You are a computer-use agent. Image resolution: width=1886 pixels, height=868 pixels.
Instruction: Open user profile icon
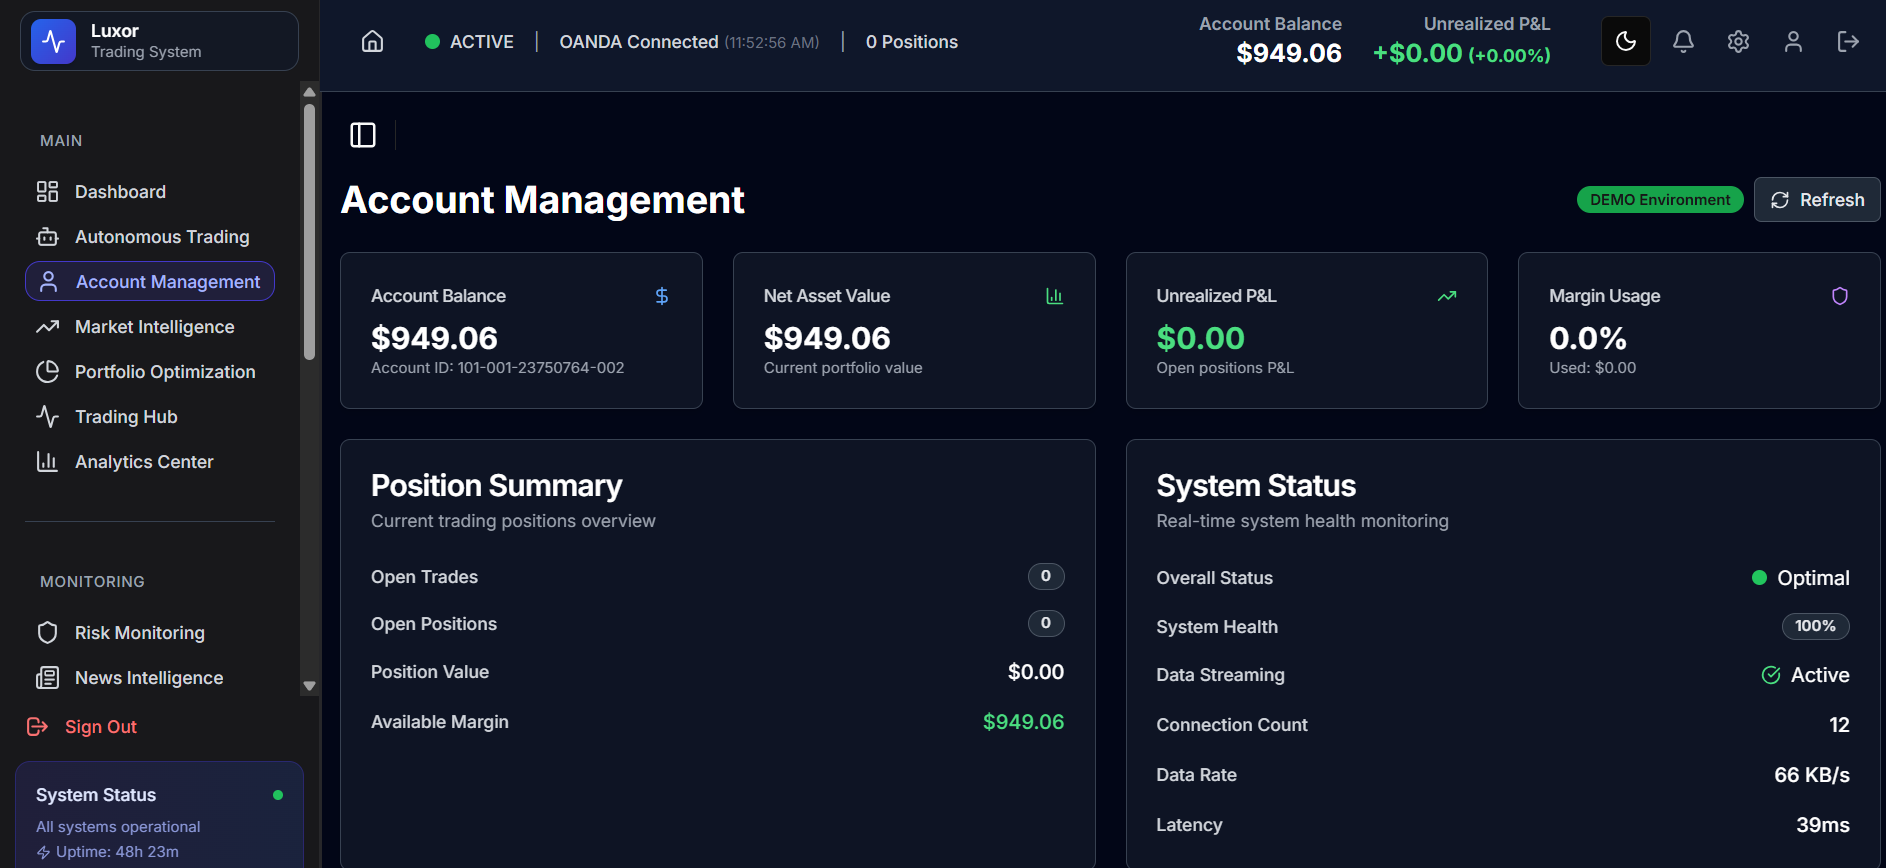tap(1793, 41)
